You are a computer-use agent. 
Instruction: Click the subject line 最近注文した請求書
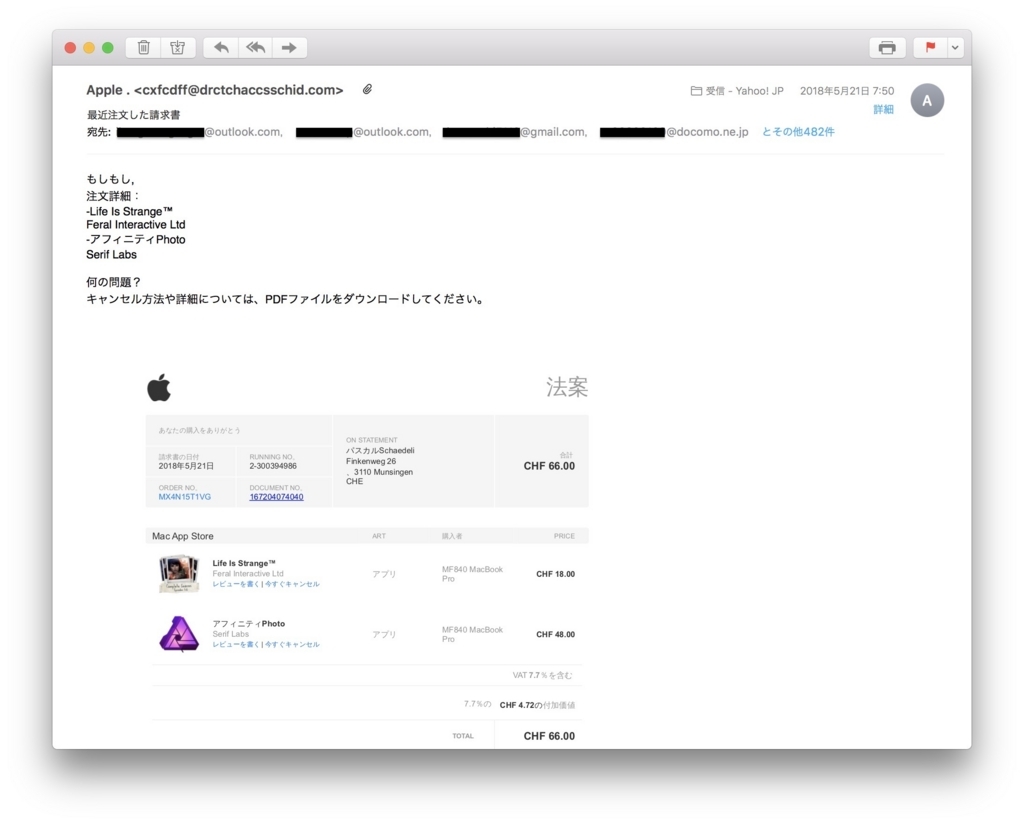click(x=133, y=115)
